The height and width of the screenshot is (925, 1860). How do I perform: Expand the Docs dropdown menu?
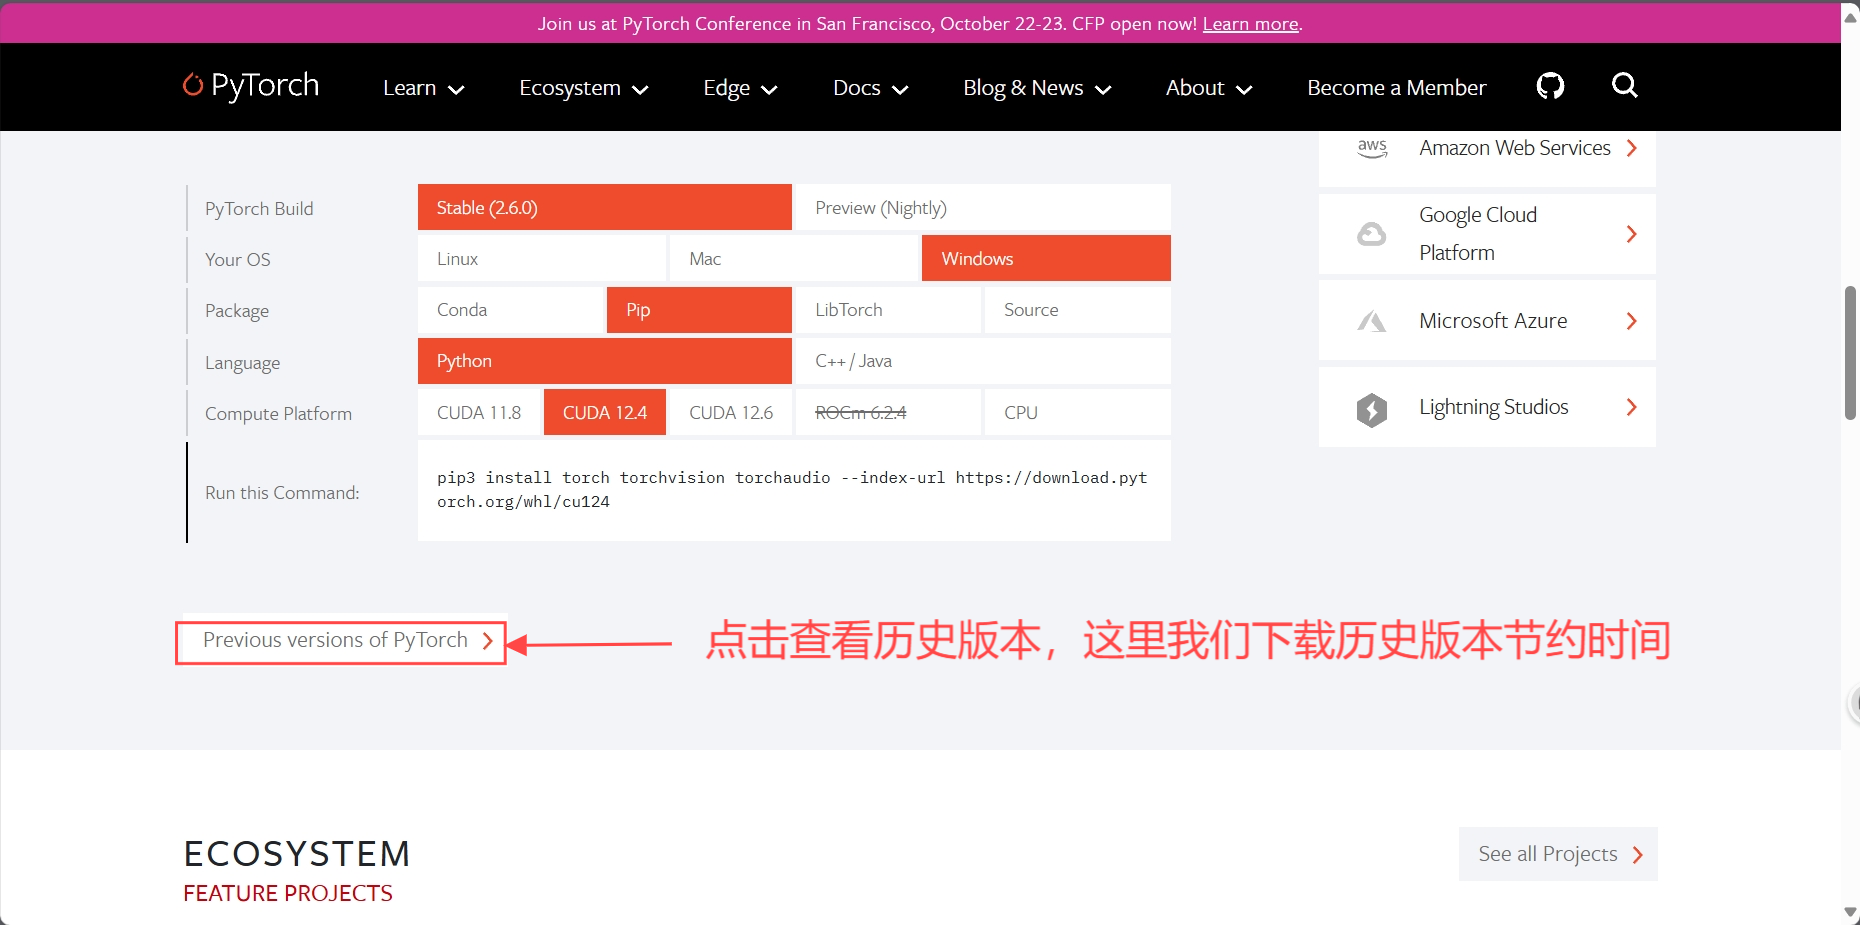[870, 88]
